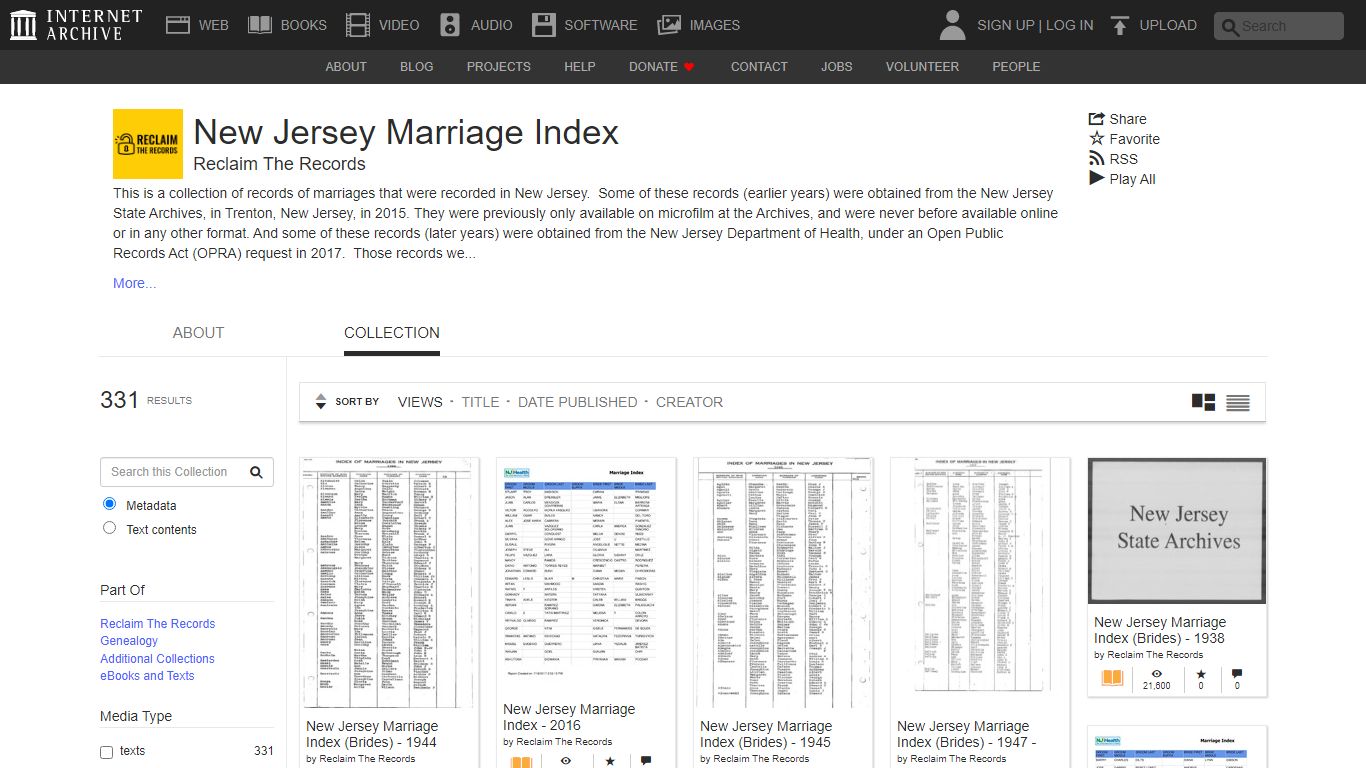Viewport: 1366px width, 768px height.
Task: Expand the description with More...
Action: tap(134, 283)
